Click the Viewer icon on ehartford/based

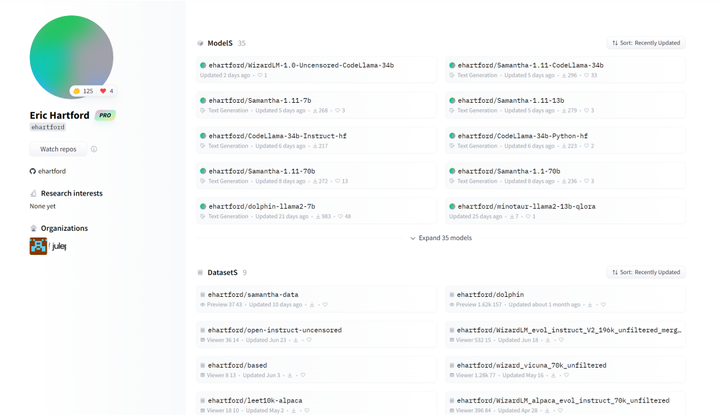(x=202, y=376)
